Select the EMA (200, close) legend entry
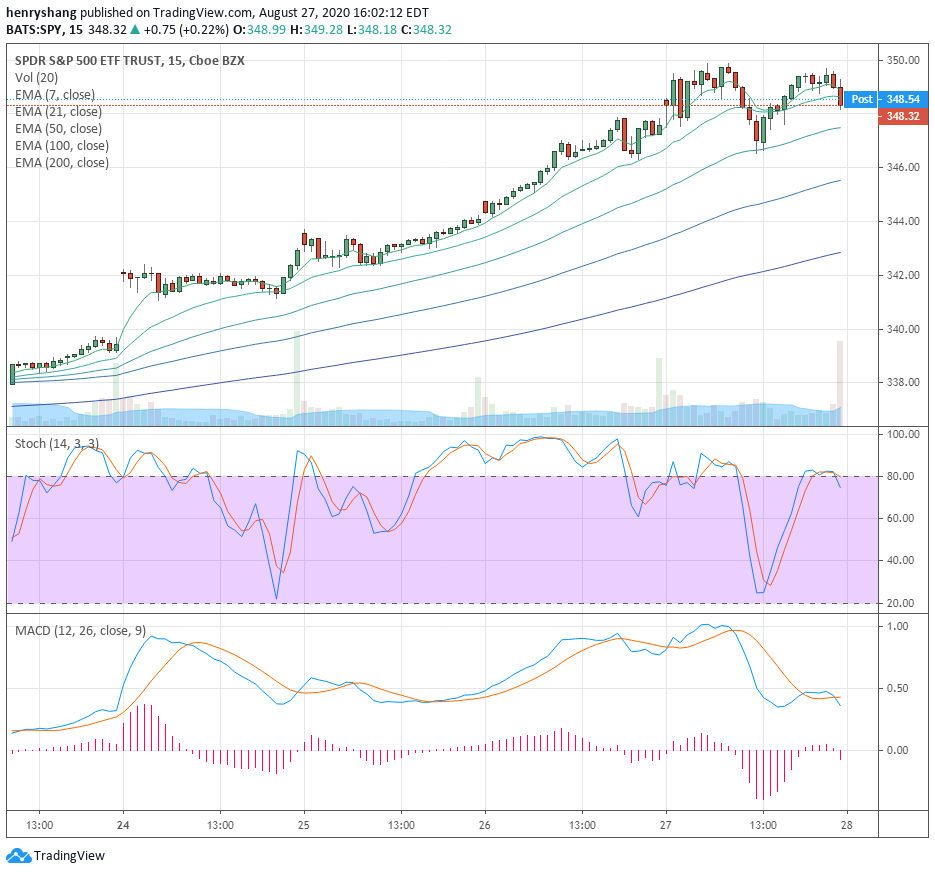 [x=62, y=163]
